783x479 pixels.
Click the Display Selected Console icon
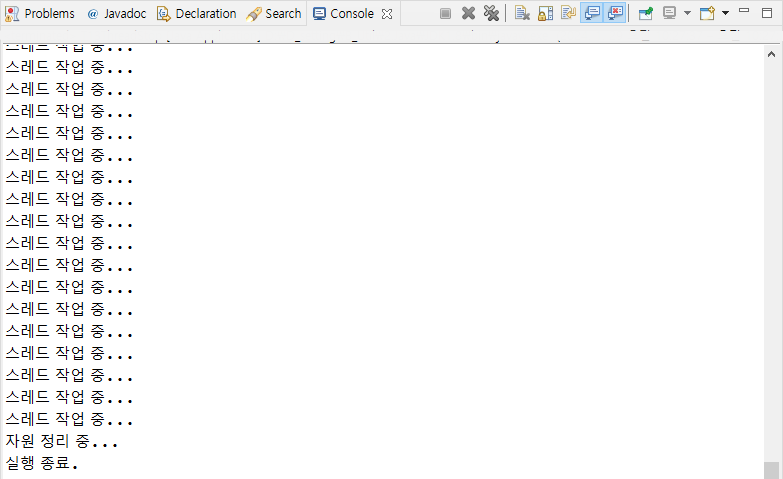pyautogui.click(x=670, y=13)
